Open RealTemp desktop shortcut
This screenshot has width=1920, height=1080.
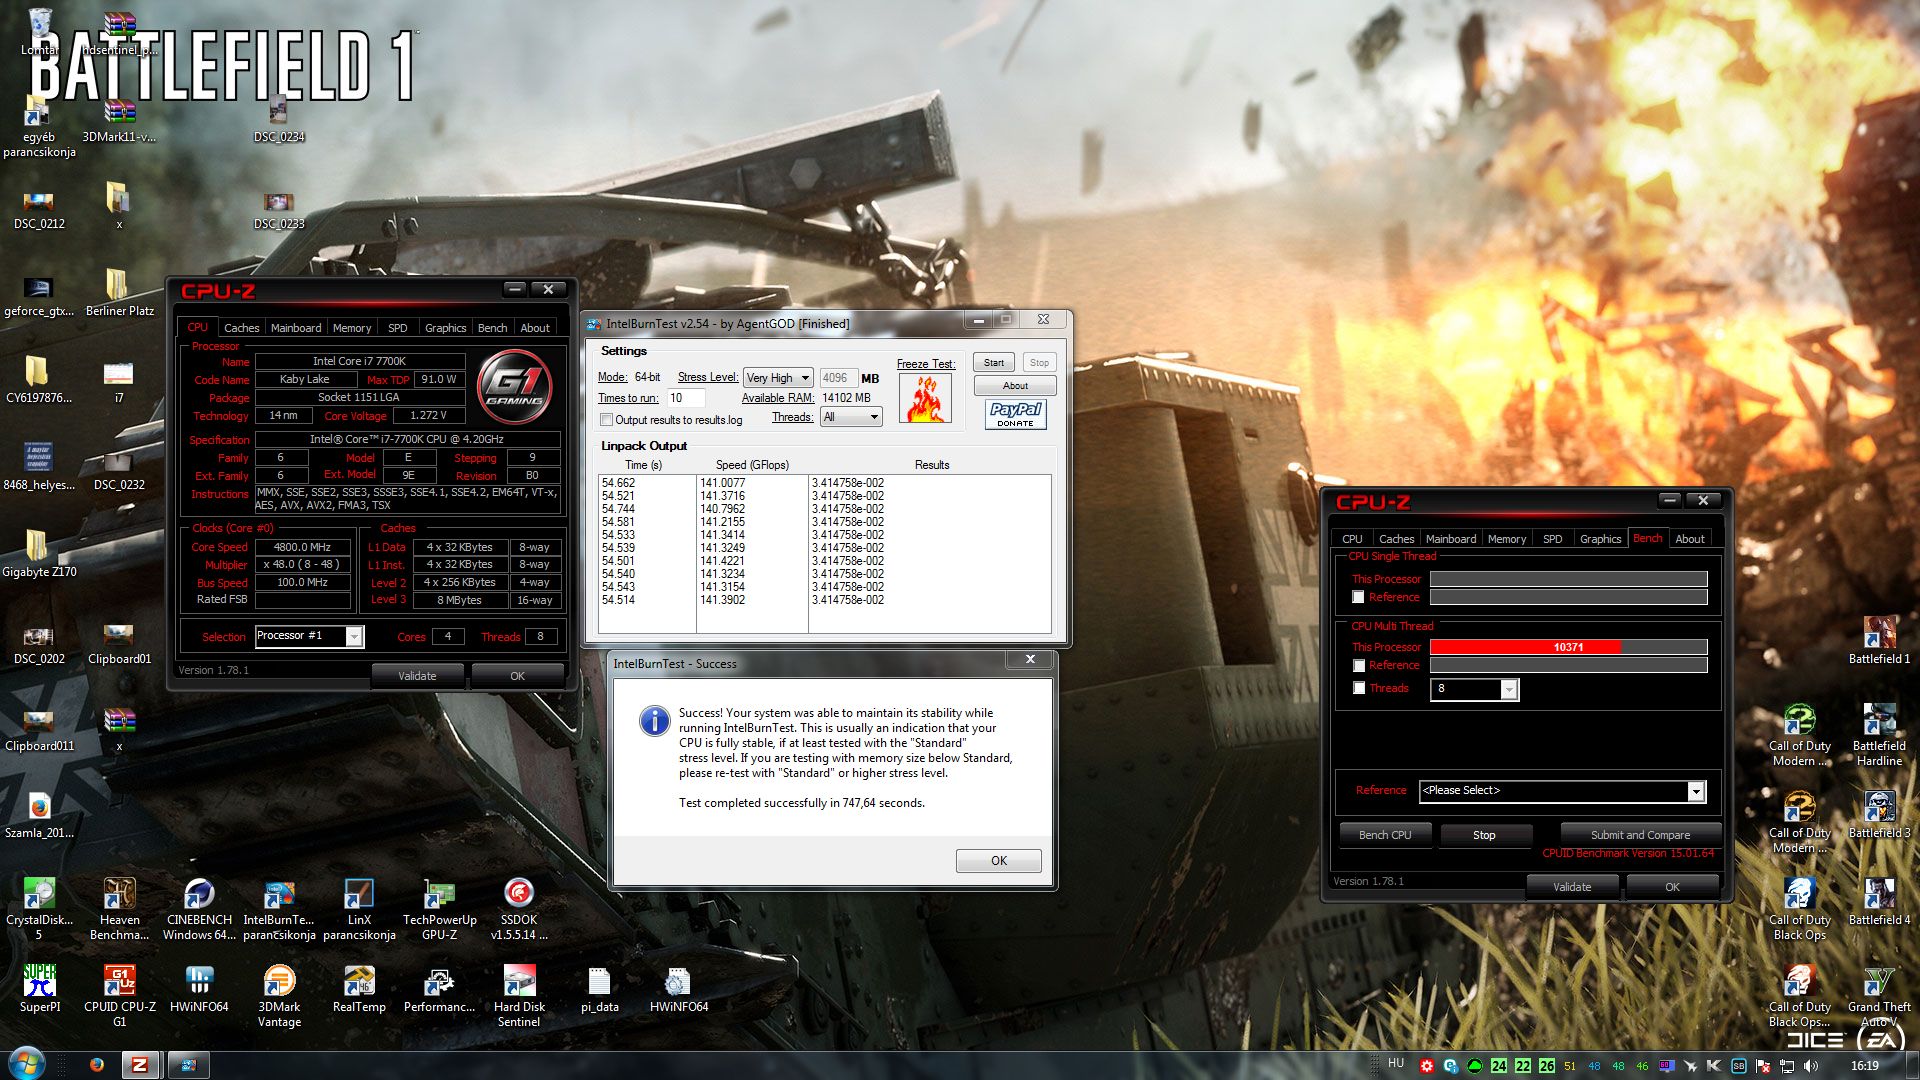(x=359, y=982)
